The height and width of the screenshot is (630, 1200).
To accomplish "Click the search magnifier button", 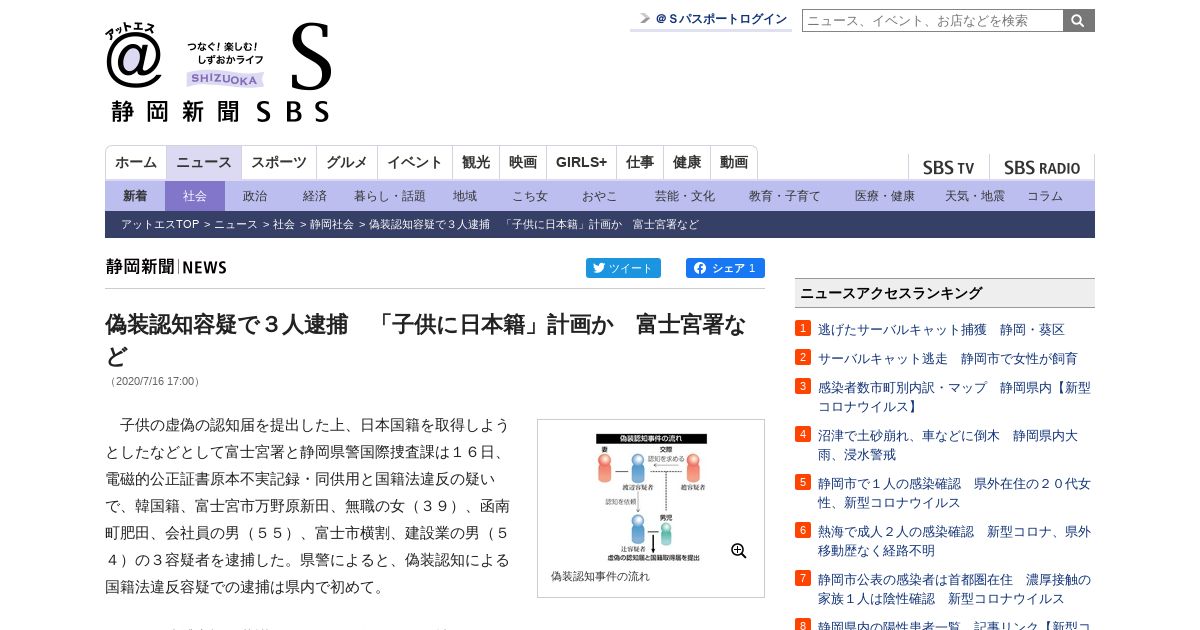I will pyautogui.click(x=1078, y=20).
